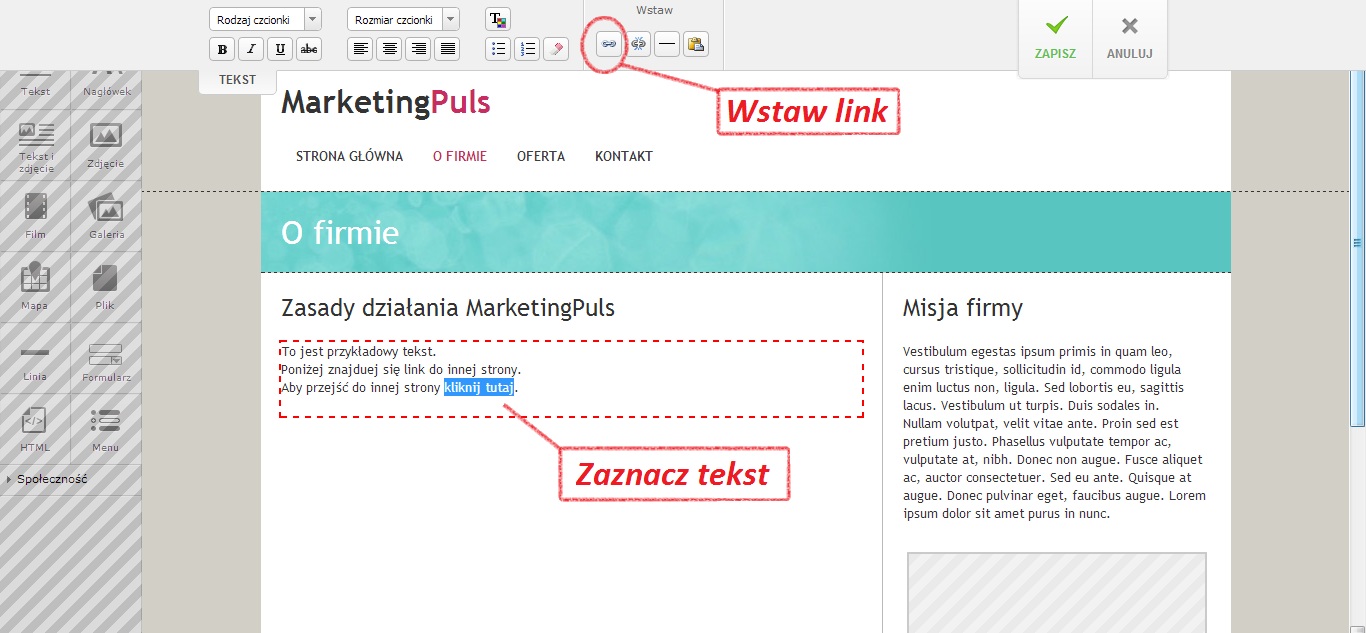This screenshot has width=1366, height=633.
Task: Expand the Społeczność section
Action: coord(51,480)
